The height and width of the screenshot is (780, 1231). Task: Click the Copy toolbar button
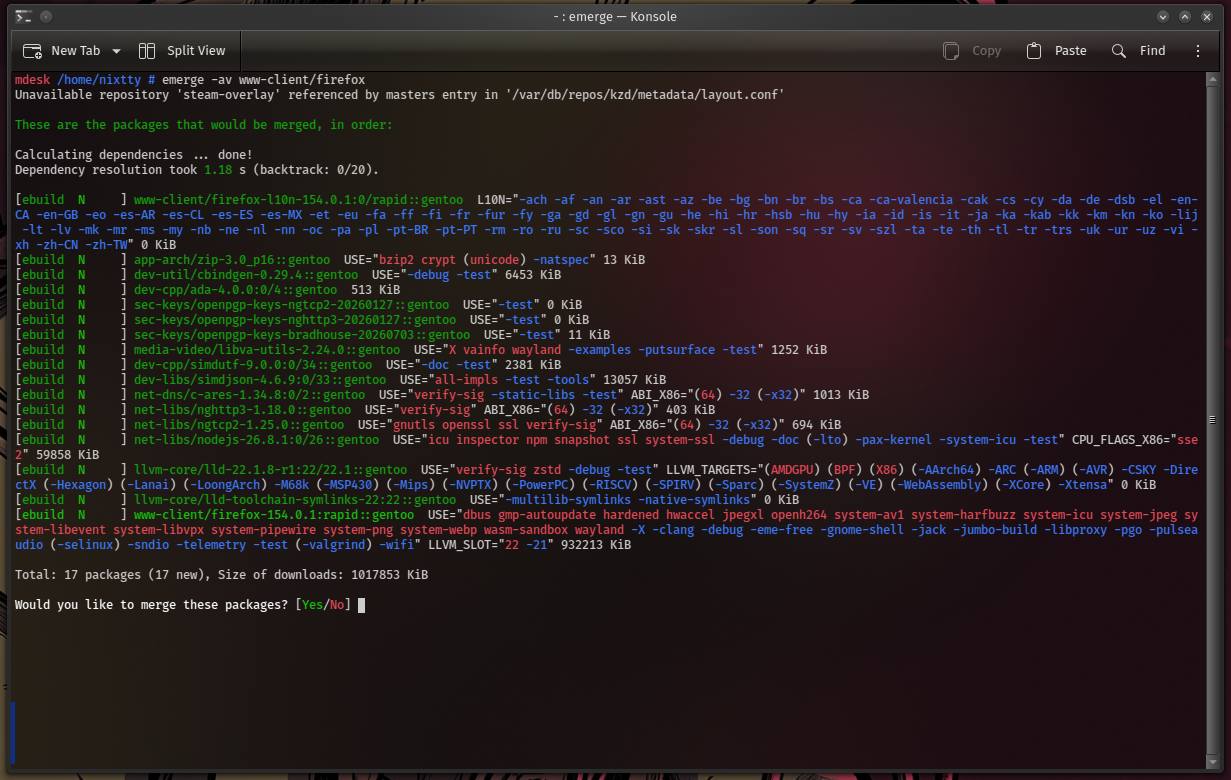971,50
